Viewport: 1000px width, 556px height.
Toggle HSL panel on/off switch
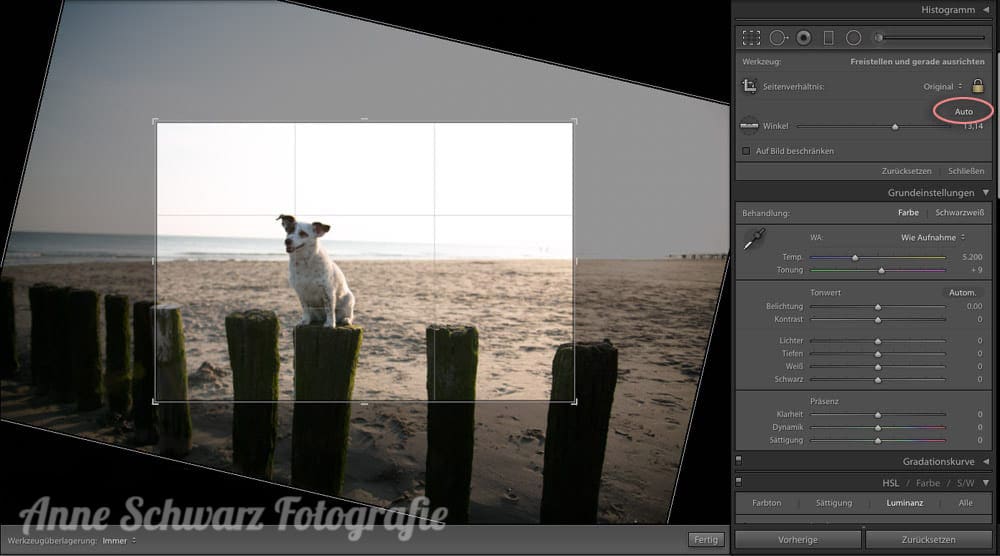point(739,483)
